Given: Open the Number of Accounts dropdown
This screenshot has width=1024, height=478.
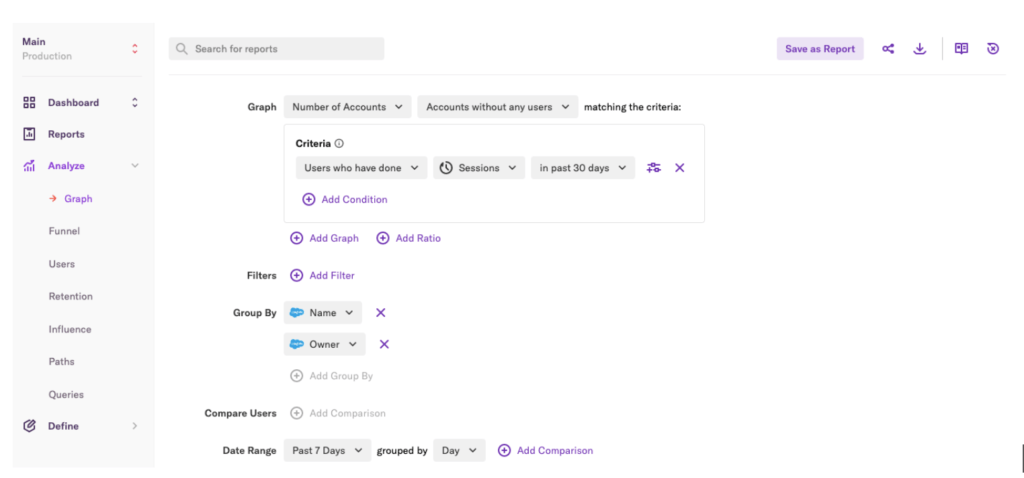Looking at the screenshot, I should 347,107.
